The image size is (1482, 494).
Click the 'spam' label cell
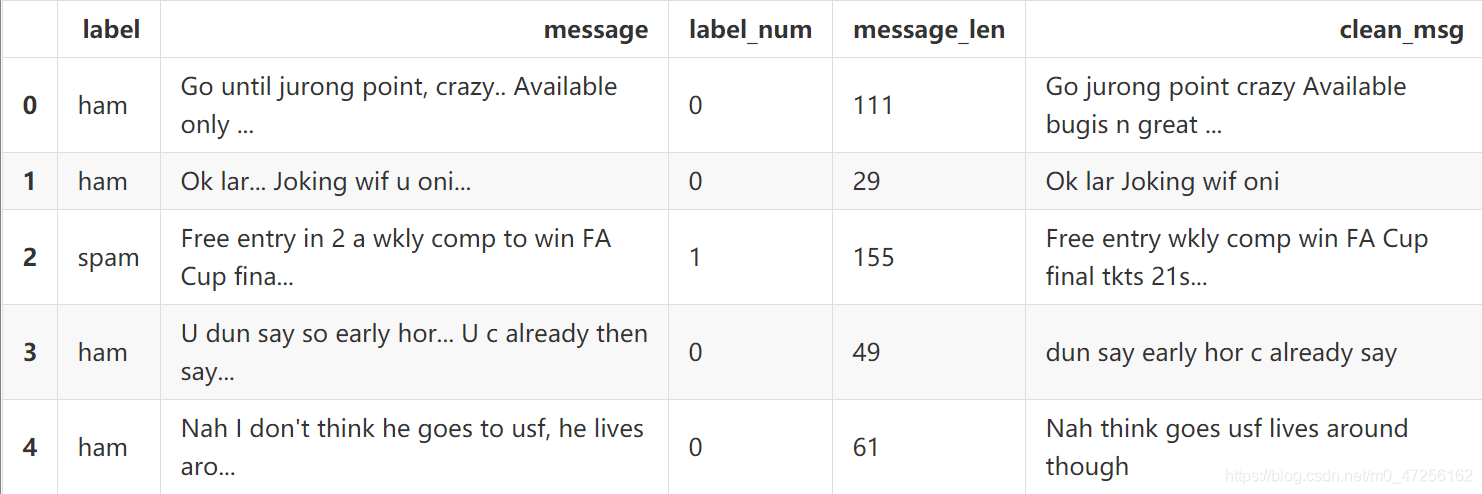[108, 257]
